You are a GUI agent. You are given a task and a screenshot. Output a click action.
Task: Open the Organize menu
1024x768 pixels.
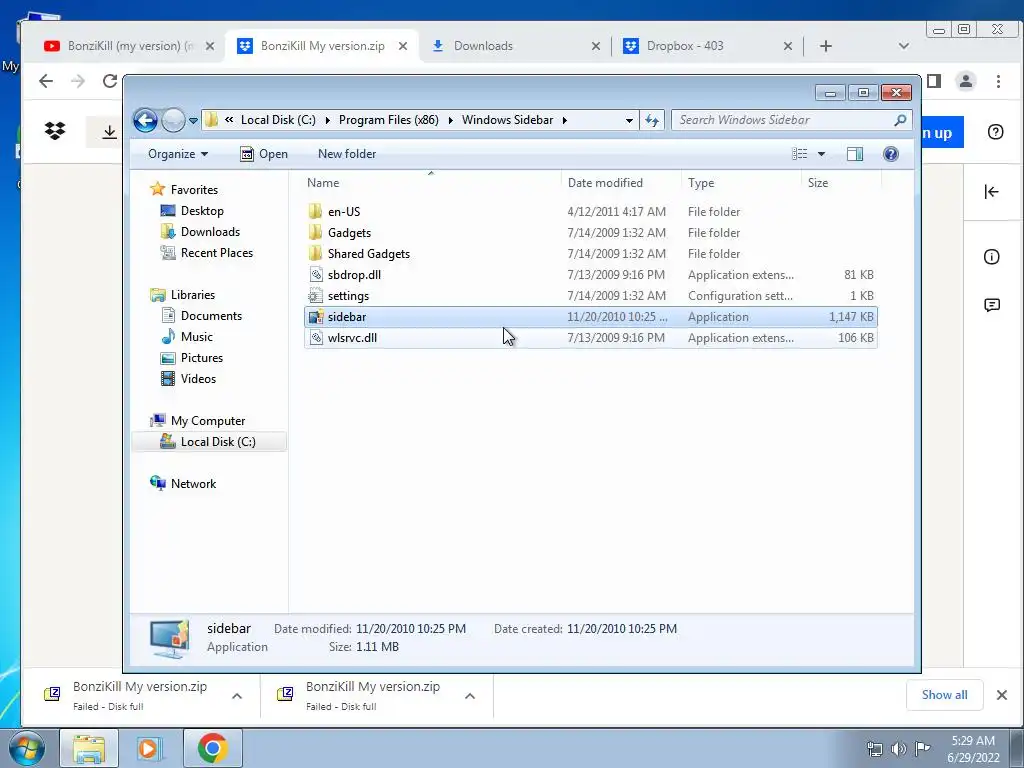tap(178, 154)
